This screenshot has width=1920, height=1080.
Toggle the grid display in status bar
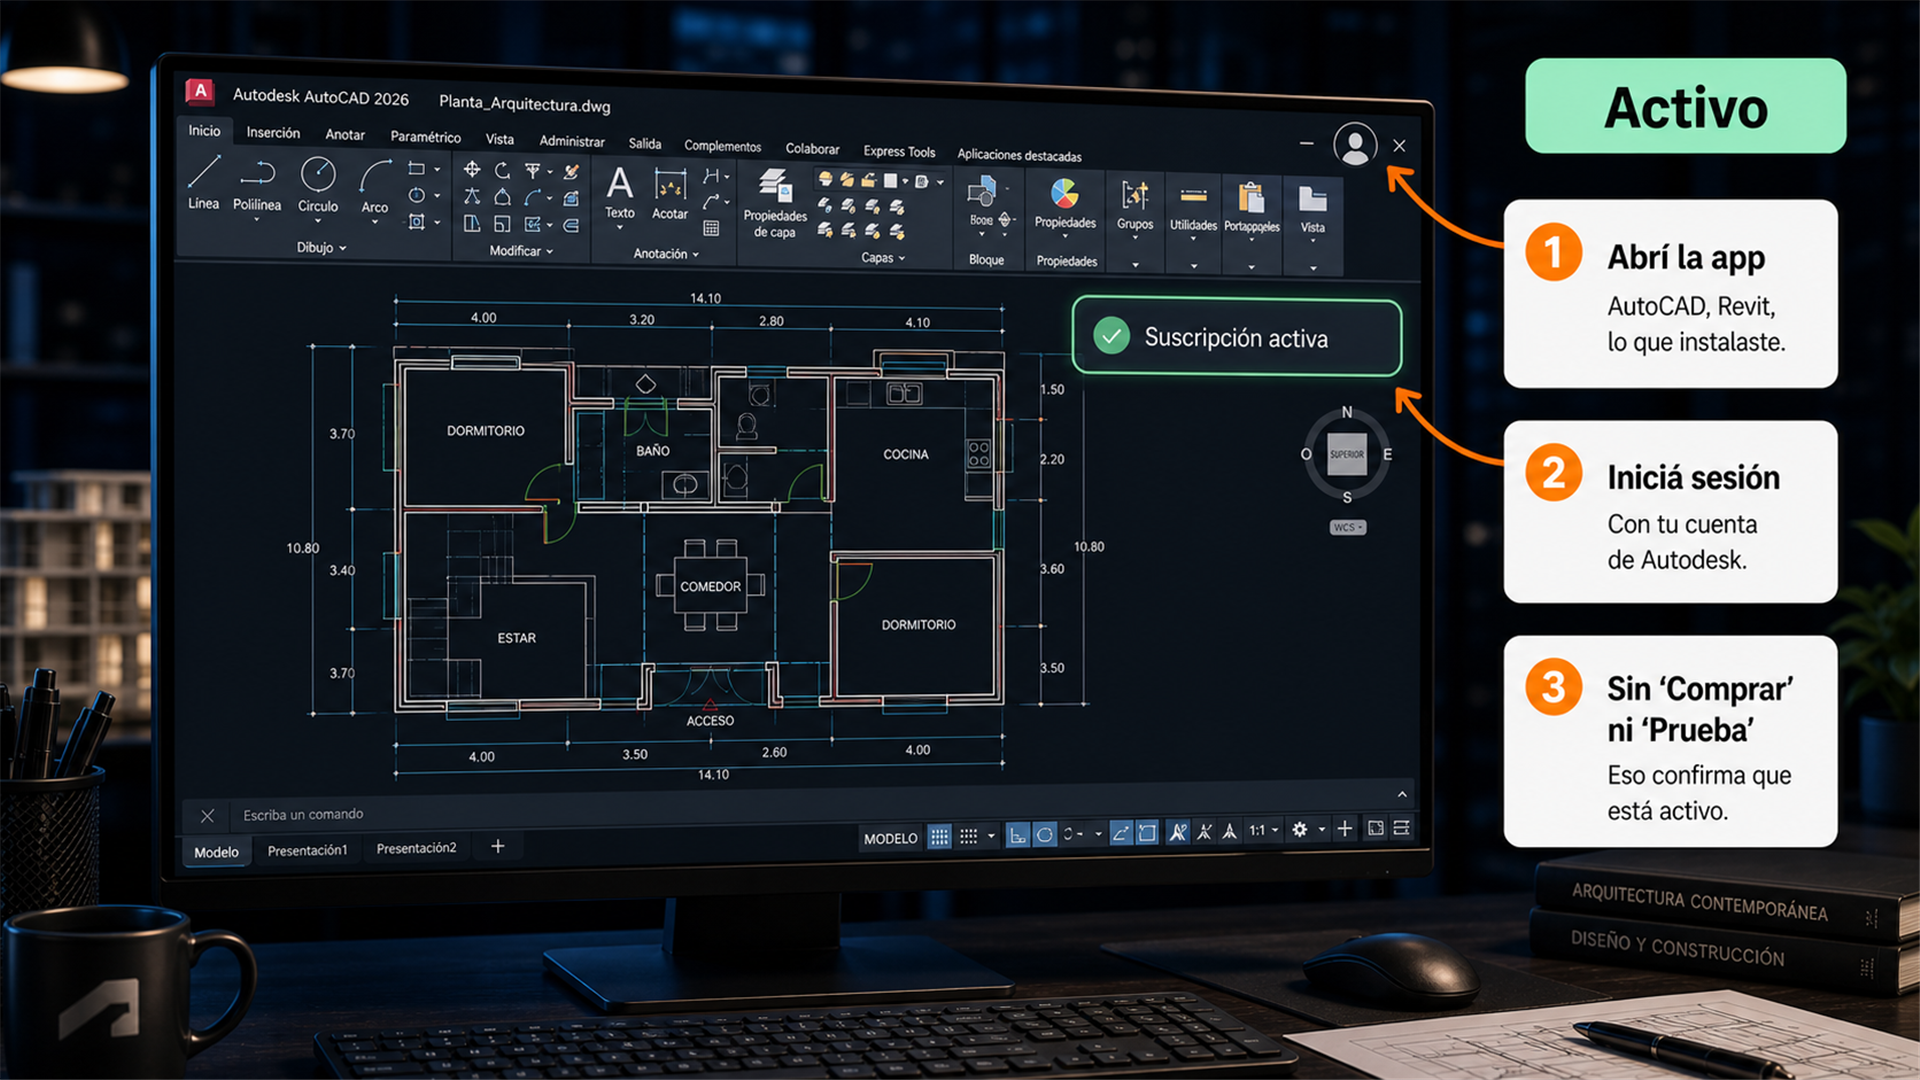(x=939, y=837)
